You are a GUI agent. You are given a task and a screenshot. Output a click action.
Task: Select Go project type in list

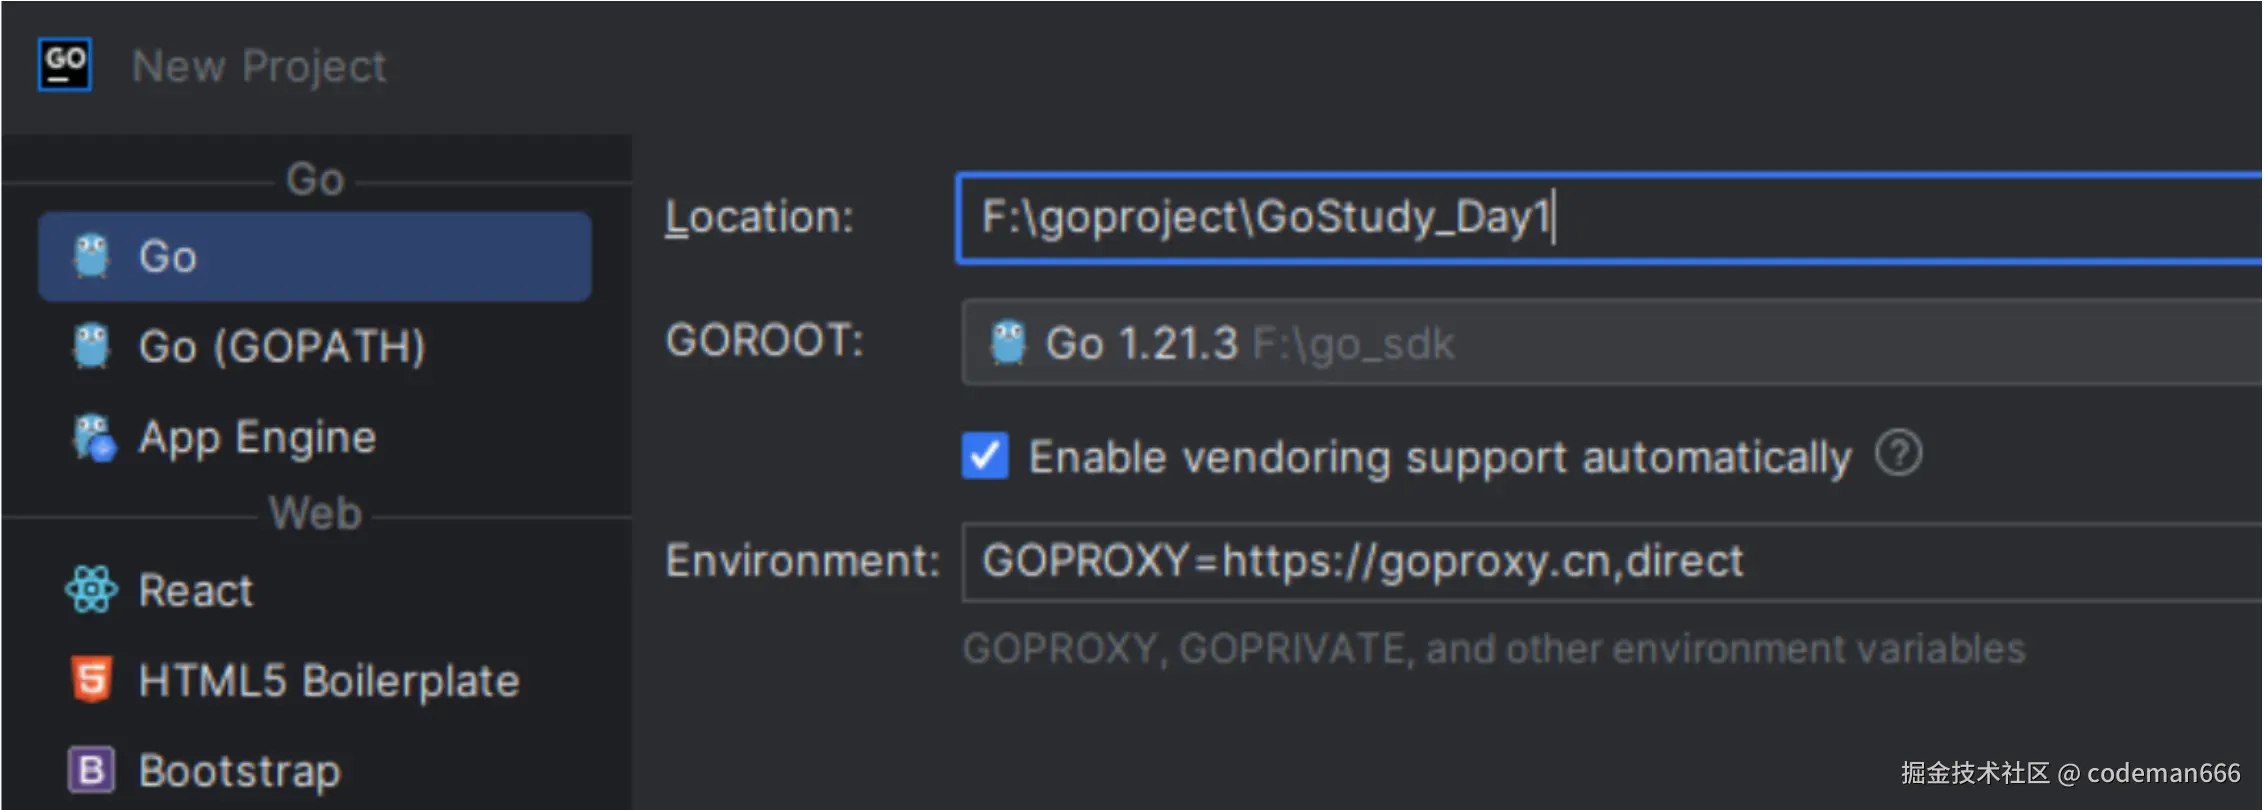pos(315,257)
